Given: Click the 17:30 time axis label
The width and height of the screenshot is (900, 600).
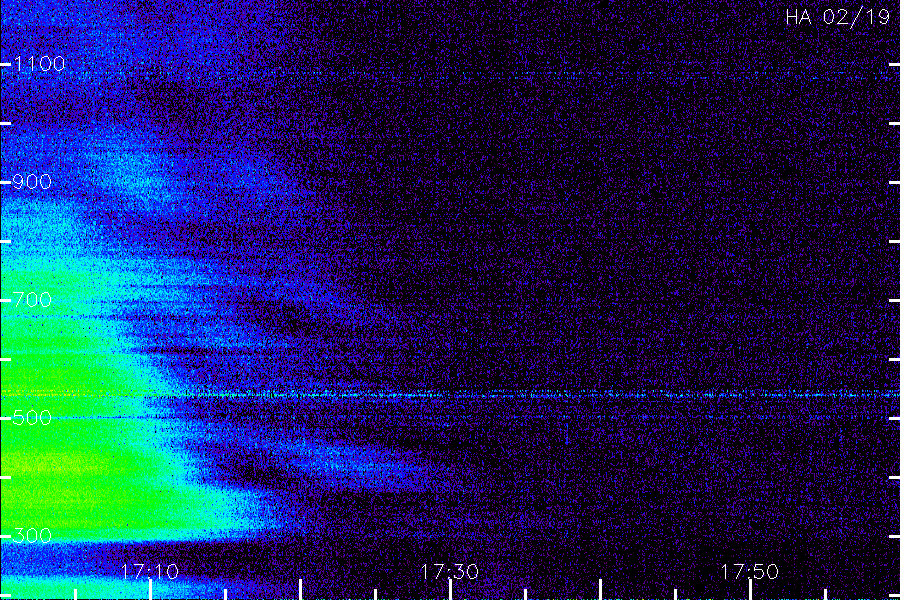Looking at the screenshot, I should pyautogui.click(x=449, y=571).
